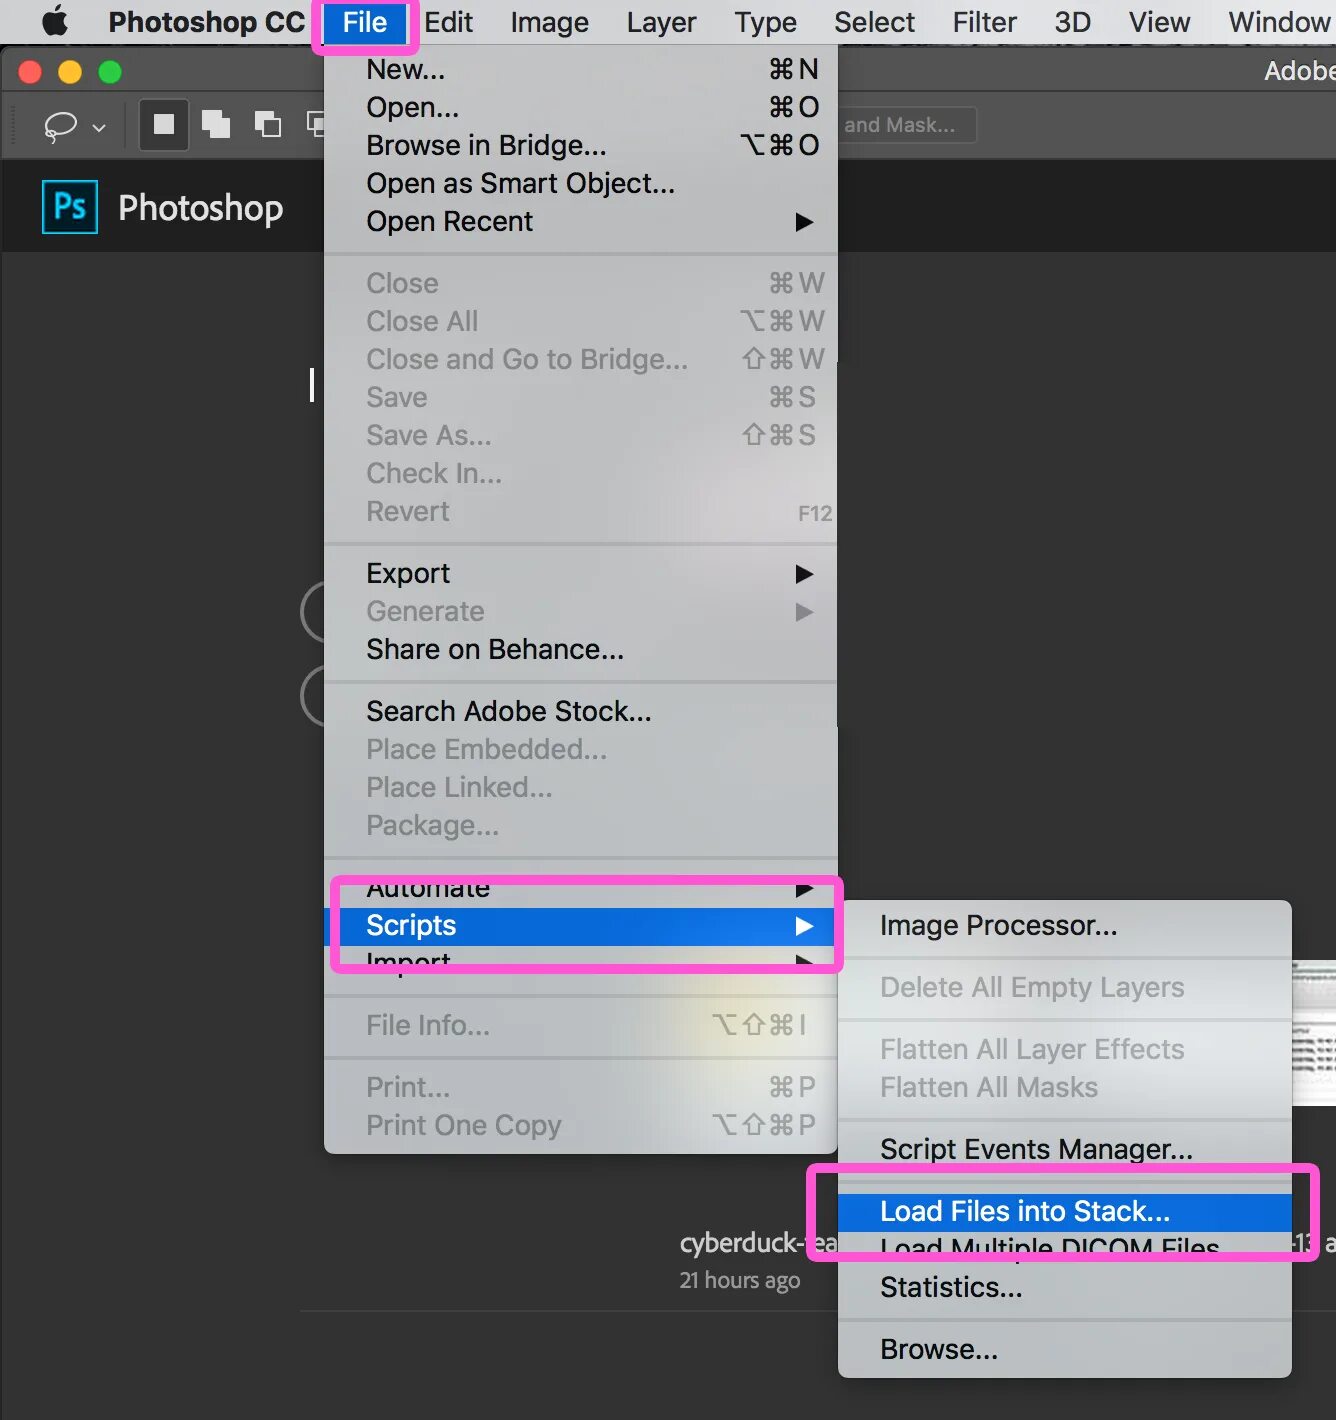
Task: Choose Open... from File menu
Action: coord(581,107)
